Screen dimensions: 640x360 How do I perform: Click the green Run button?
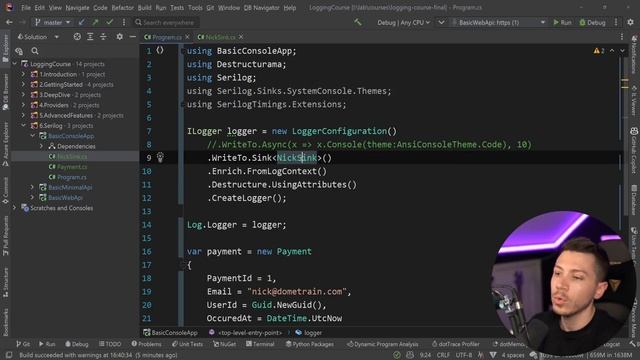pyautogui.click(x=562, y=22)
